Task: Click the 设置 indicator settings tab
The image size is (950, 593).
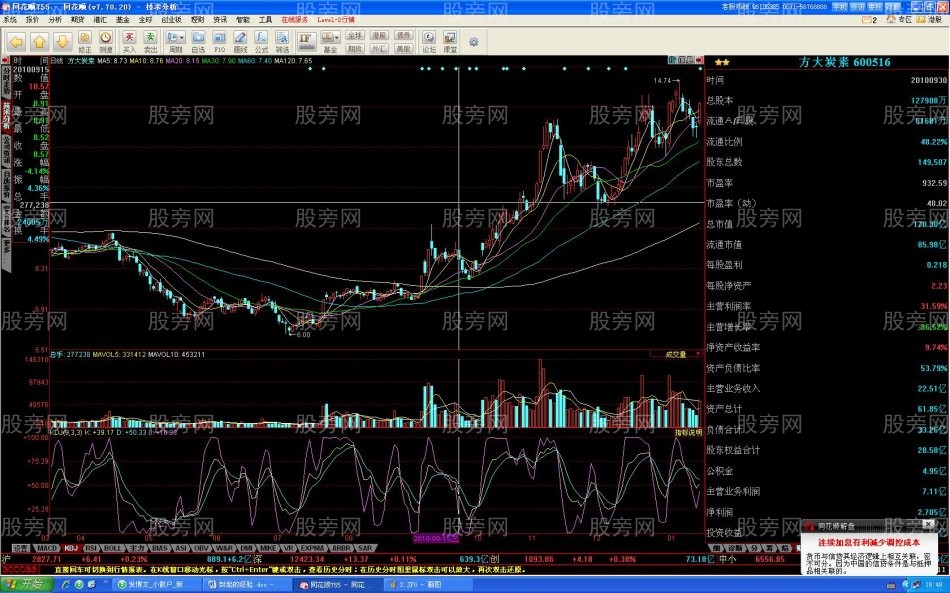Action: (x=21, y=548)
